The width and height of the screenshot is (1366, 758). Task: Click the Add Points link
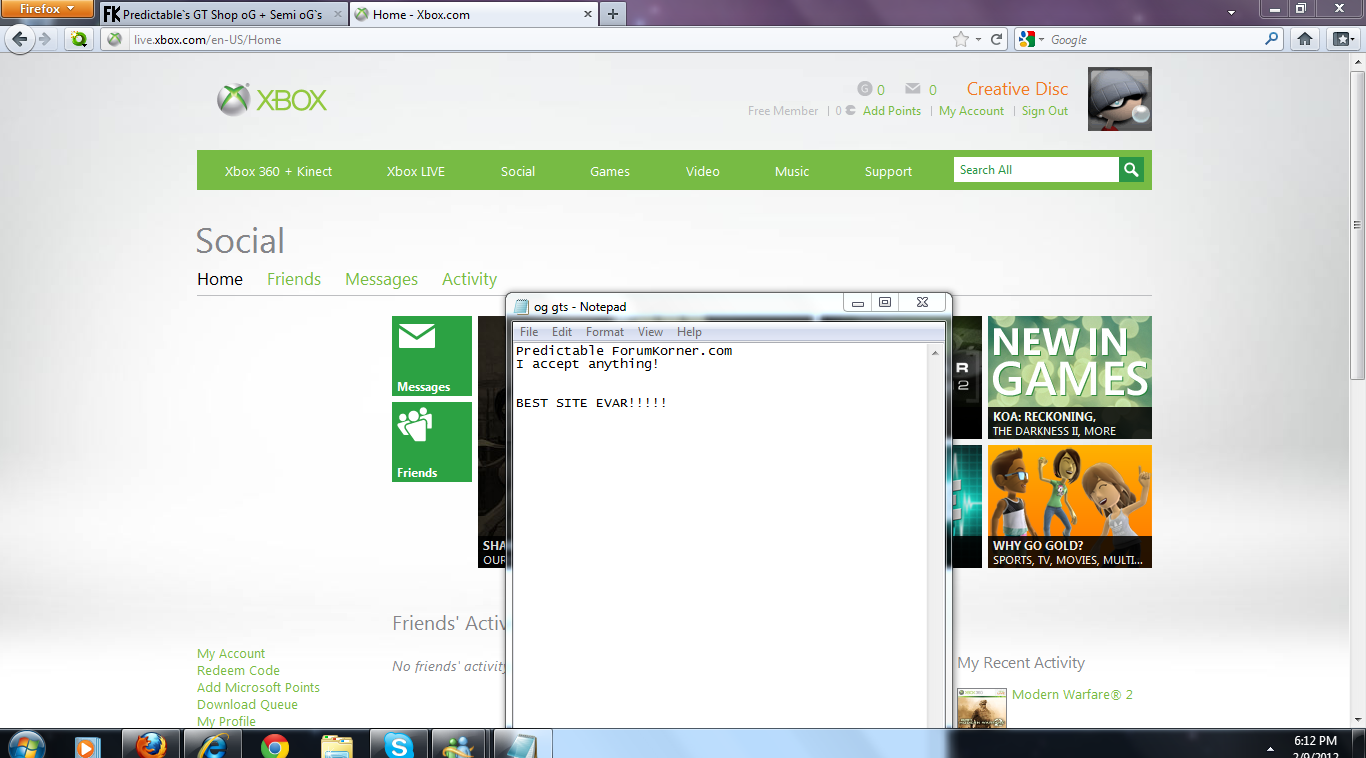point(892,111)
